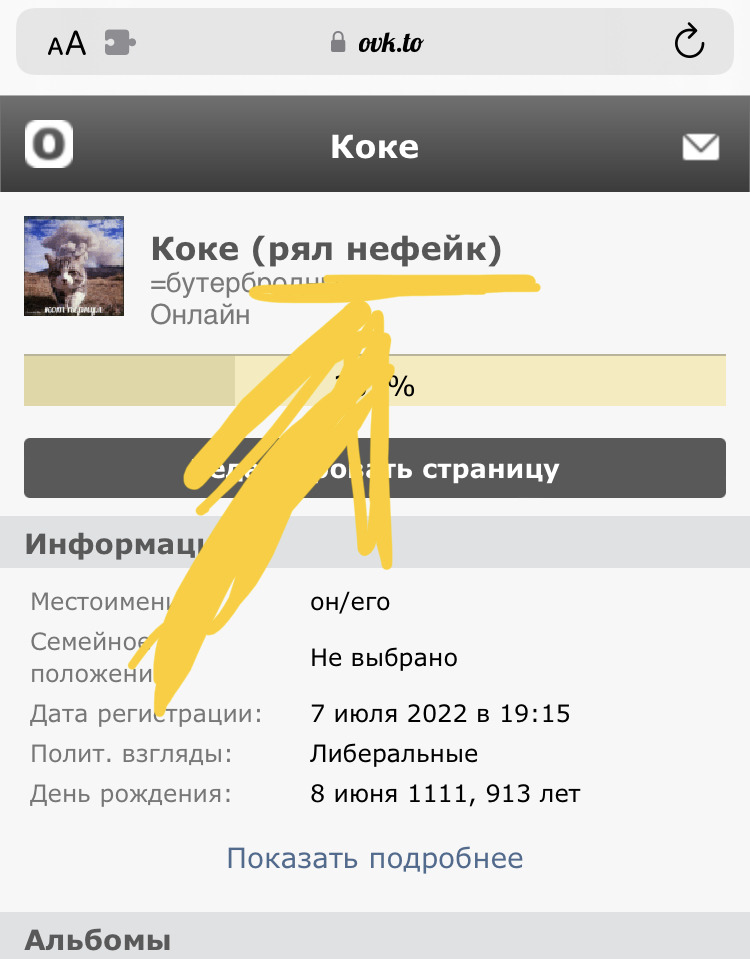Tap the он/его pronouns value
Viewport: 750px width, 959px height.
pyautogui.click(x=350, y=602)
